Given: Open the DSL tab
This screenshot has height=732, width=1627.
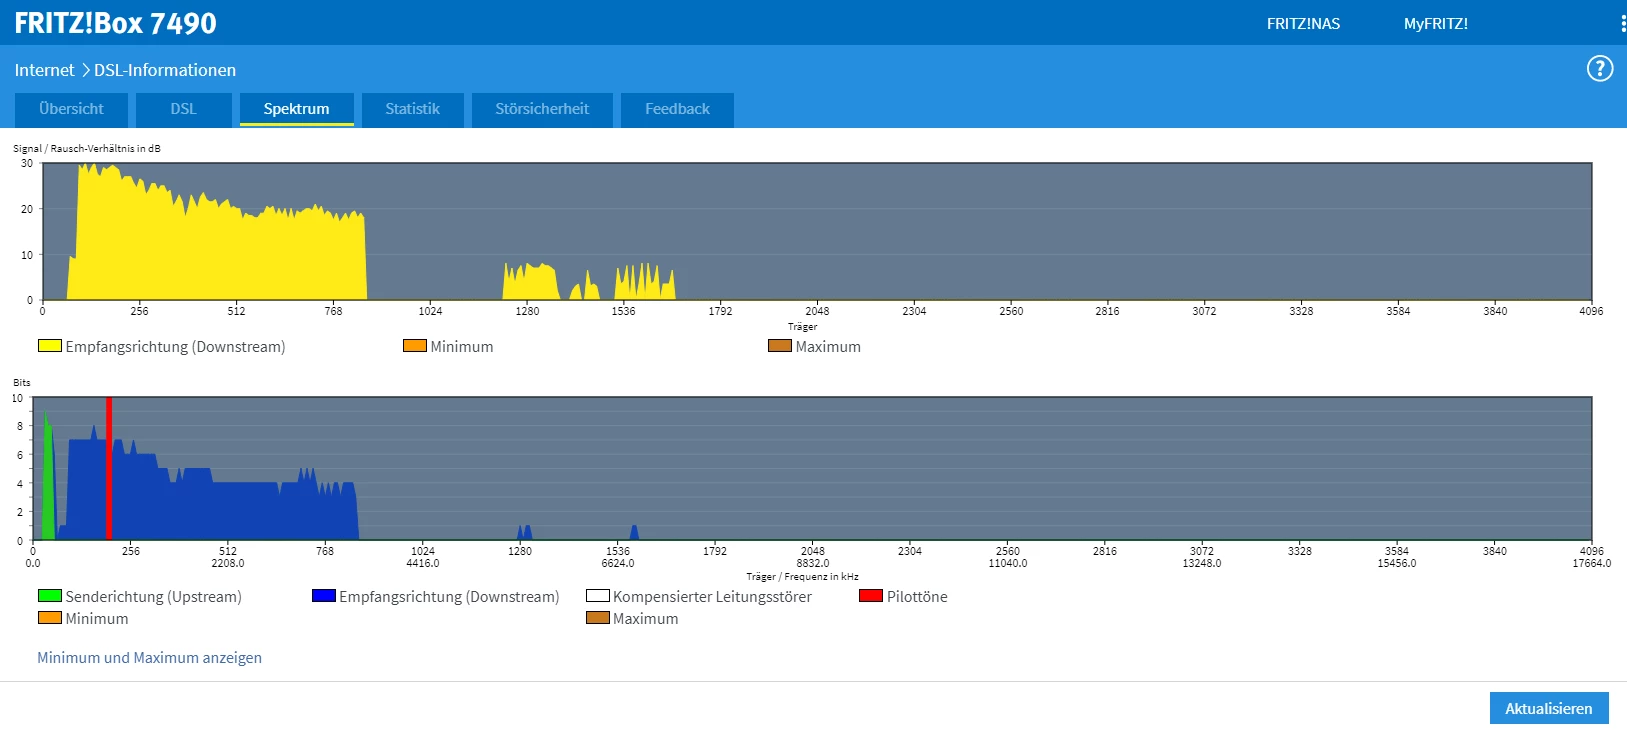Looking at the screenshot, I should coord(183,109).
